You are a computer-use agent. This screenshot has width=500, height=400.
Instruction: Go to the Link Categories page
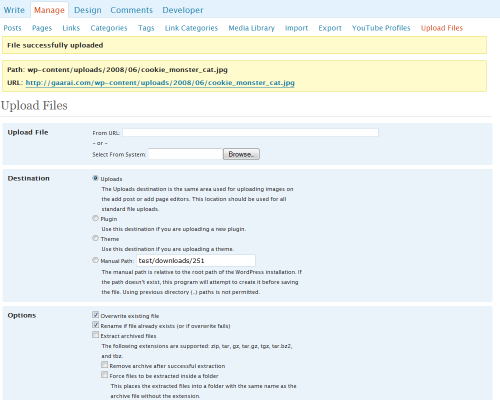coord(191,28)
